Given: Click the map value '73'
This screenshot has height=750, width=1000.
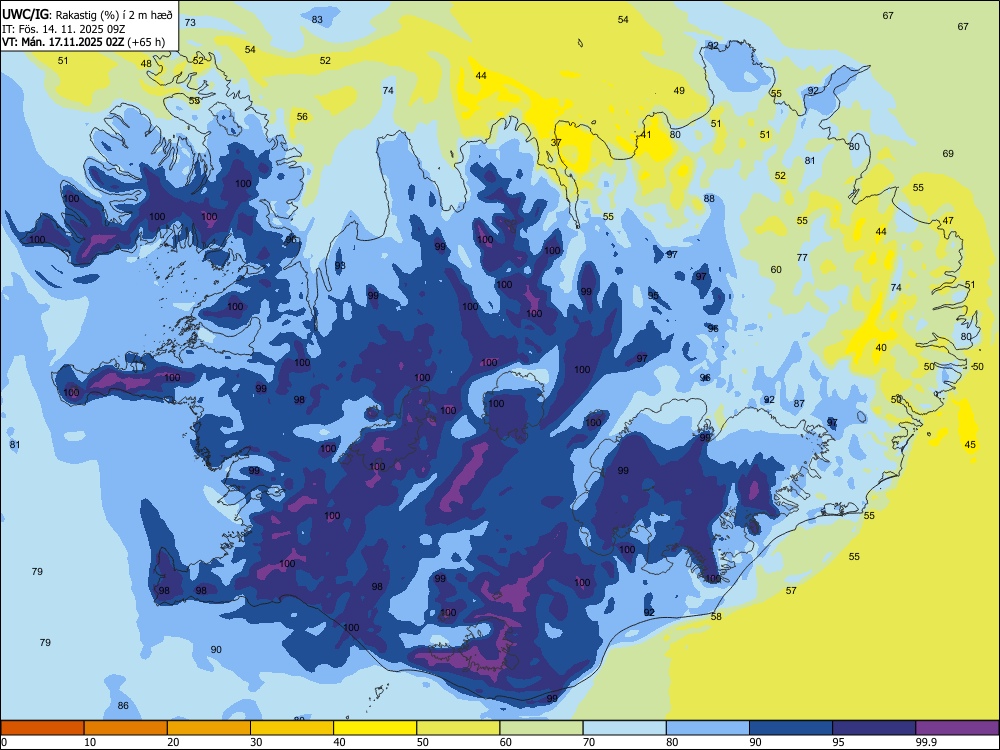Looking at the screenshot, I should coord(190,22).
